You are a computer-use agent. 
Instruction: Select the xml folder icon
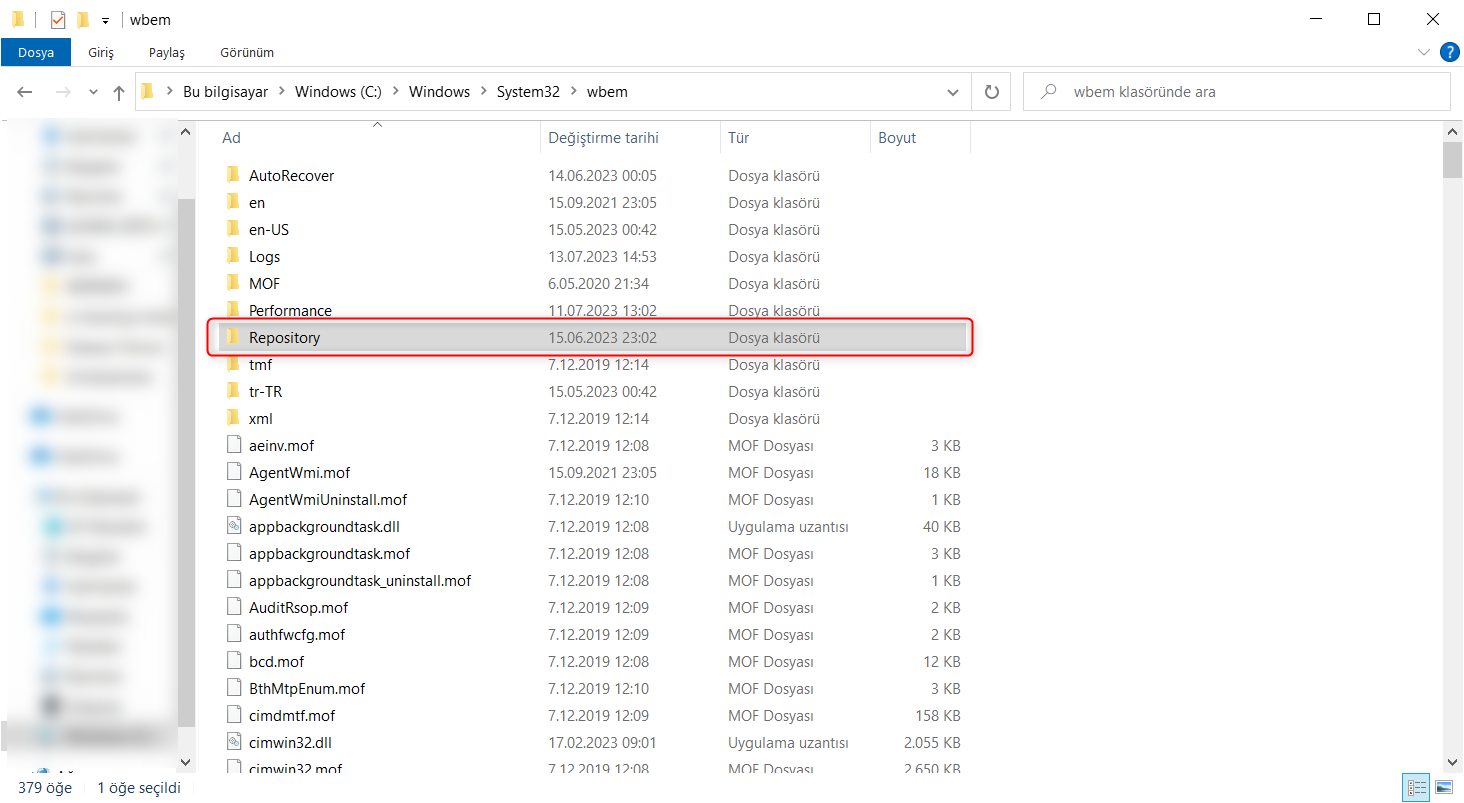point(233,418)
